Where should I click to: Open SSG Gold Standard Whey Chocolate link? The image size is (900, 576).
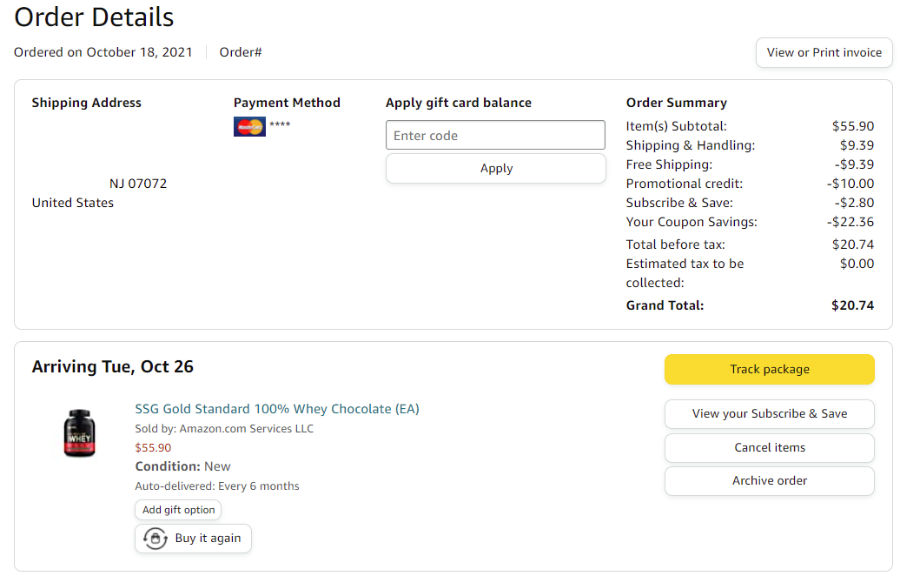[x=277, y=409]
